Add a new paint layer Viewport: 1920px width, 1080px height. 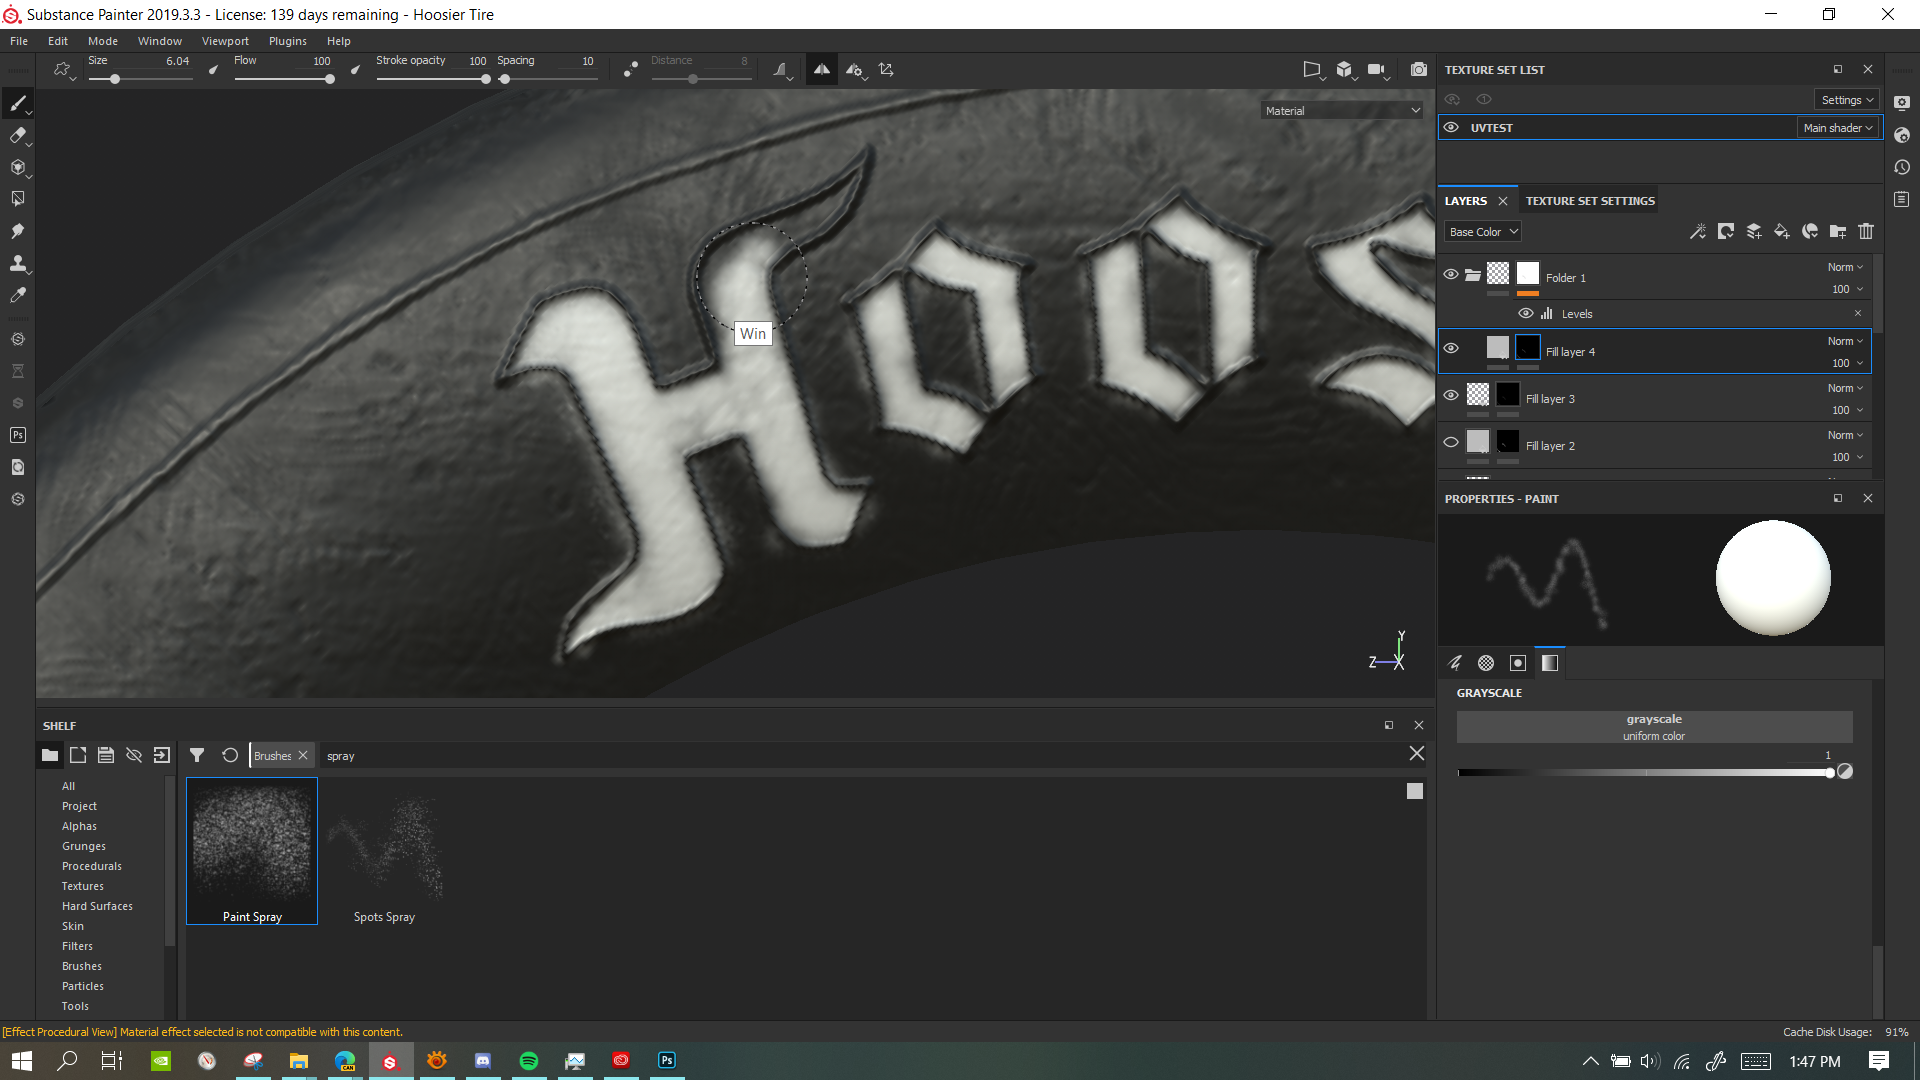pyautogui.click(x=1754, y=232)
